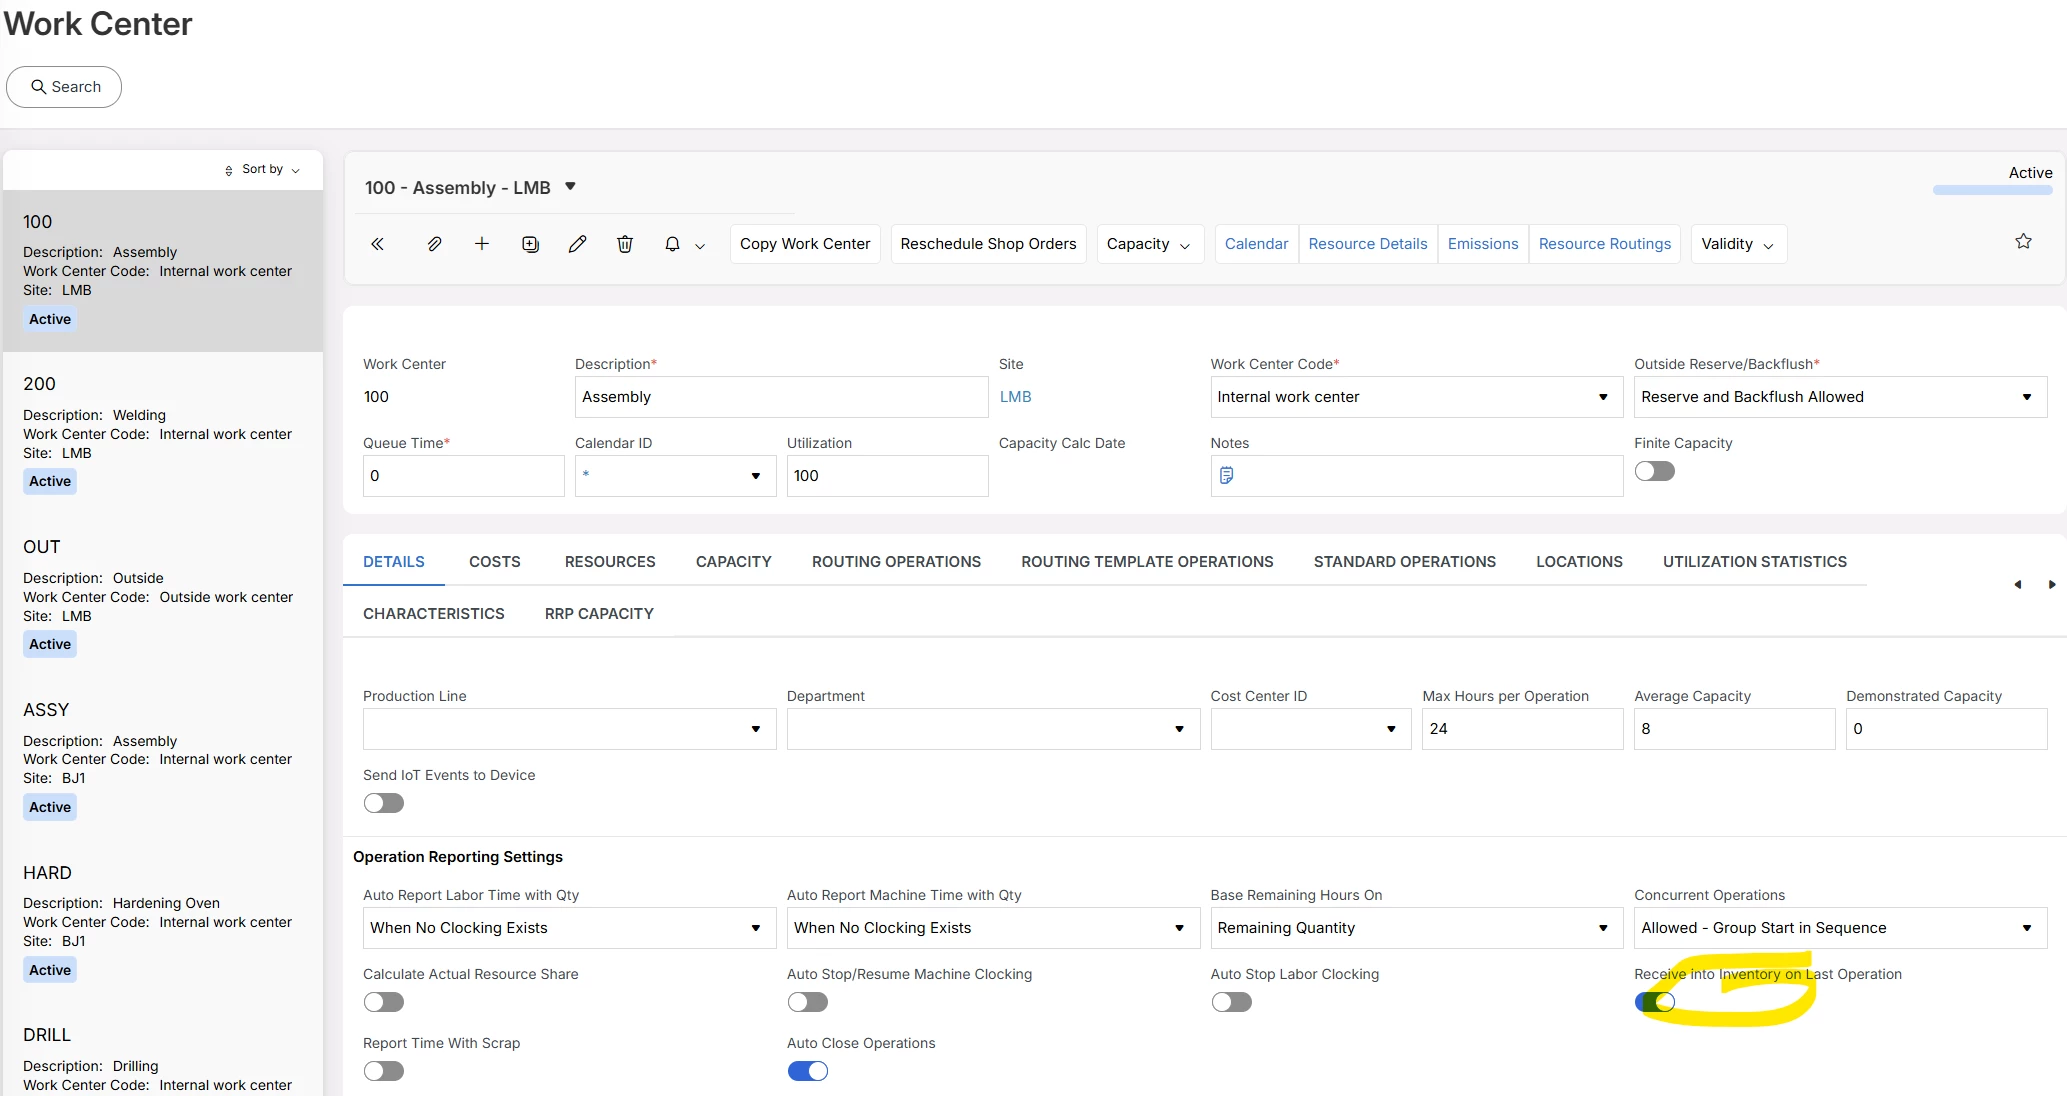Click the Copy Work Center button

point(805,244)
